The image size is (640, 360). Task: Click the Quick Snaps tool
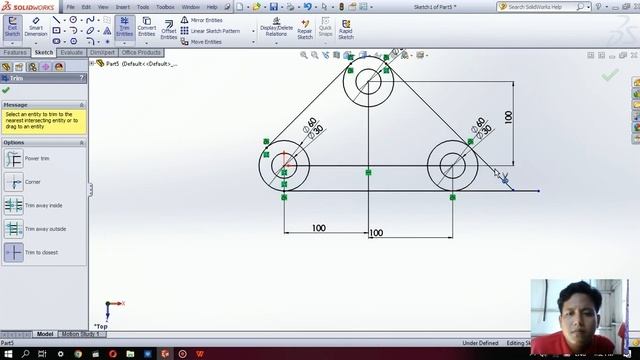point(325,27)
